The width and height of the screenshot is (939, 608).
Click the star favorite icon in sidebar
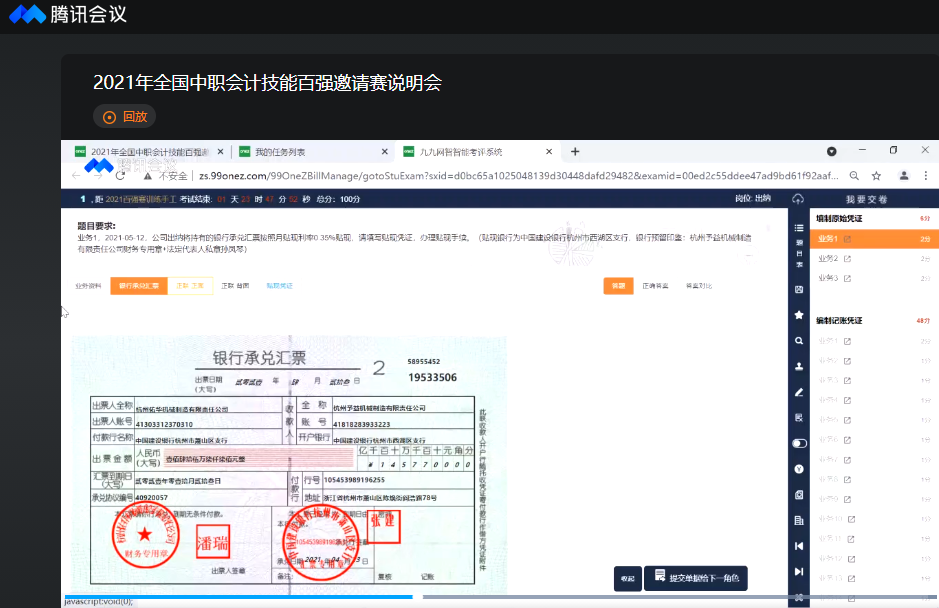(798, 315)
